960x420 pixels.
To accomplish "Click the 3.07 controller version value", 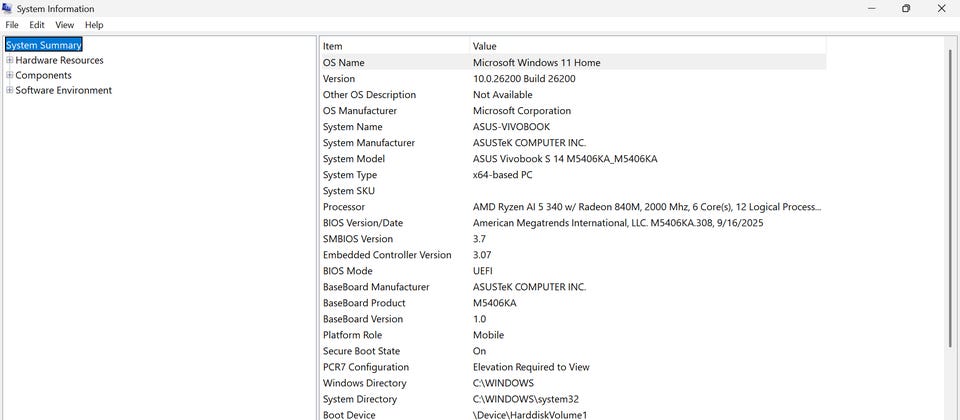I will click(x=482, y=255).
